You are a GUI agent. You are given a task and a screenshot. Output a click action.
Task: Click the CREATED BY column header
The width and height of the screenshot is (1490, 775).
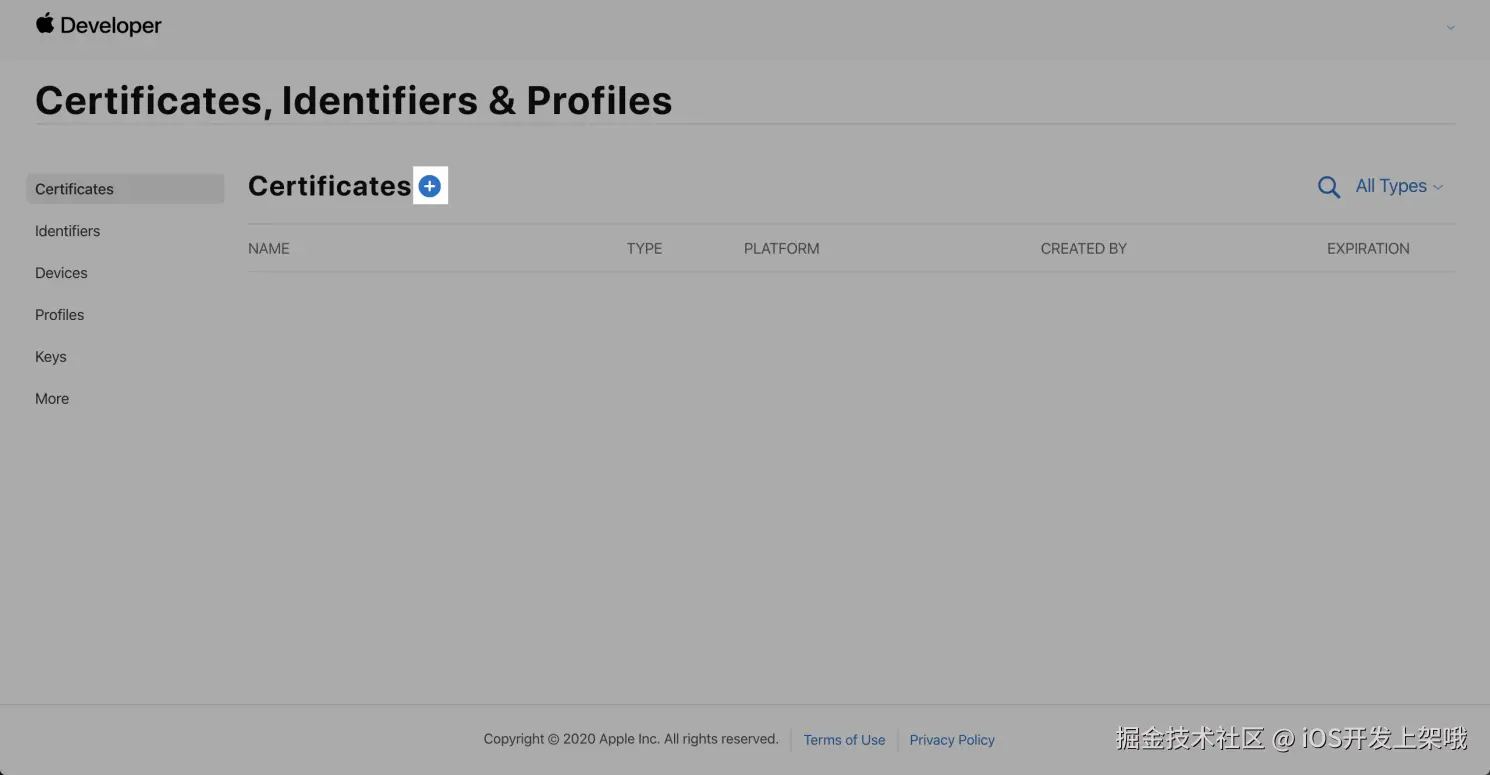tap(1083, 249)
